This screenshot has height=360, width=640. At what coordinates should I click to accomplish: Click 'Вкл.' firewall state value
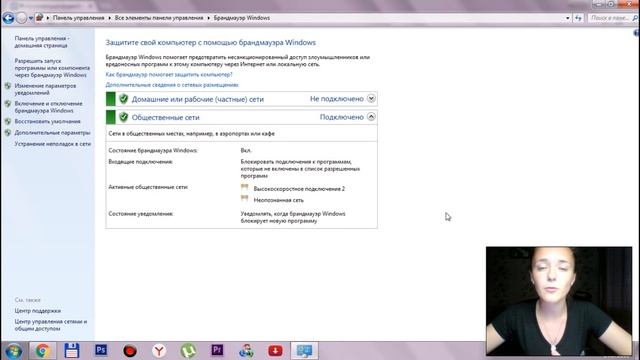[246, 150]
